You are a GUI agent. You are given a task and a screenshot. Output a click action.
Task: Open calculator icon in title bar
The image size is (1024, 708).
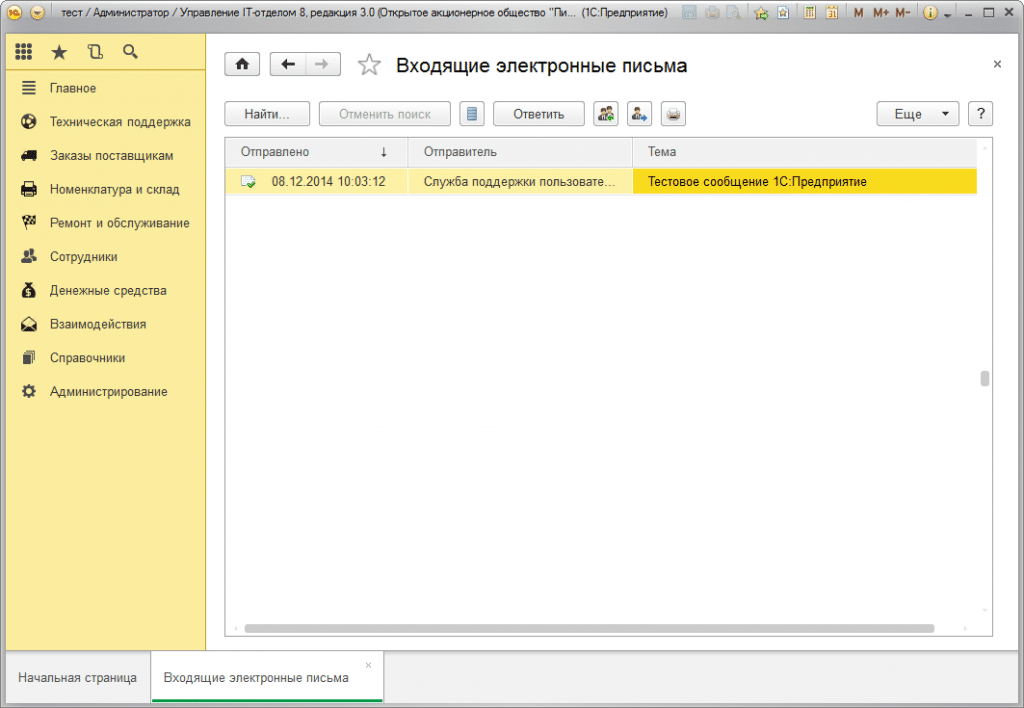click(809, 12)
